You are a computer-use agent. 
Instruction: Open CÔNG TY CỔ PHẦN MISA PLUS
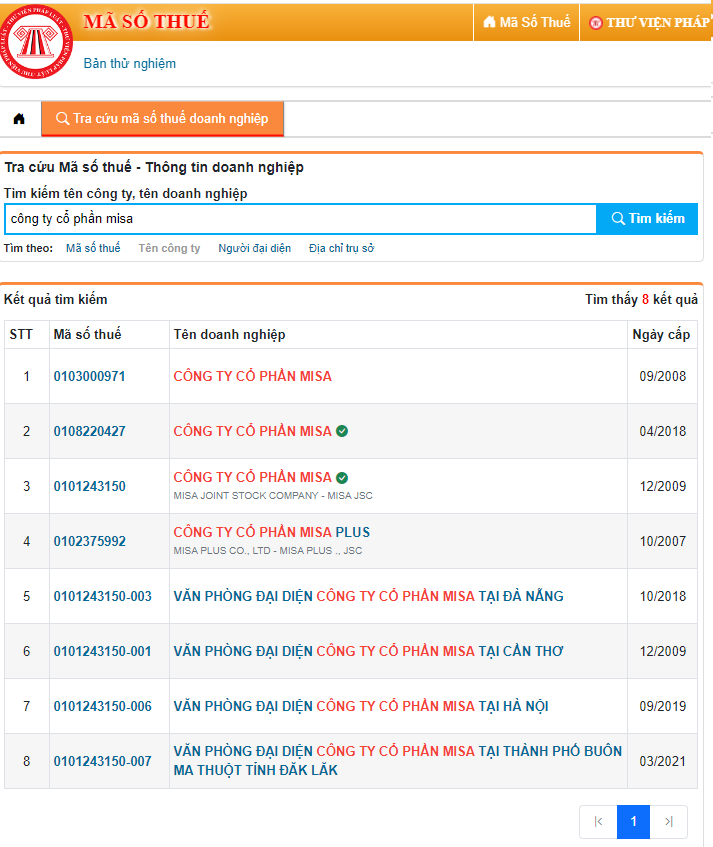coord(272,533)
